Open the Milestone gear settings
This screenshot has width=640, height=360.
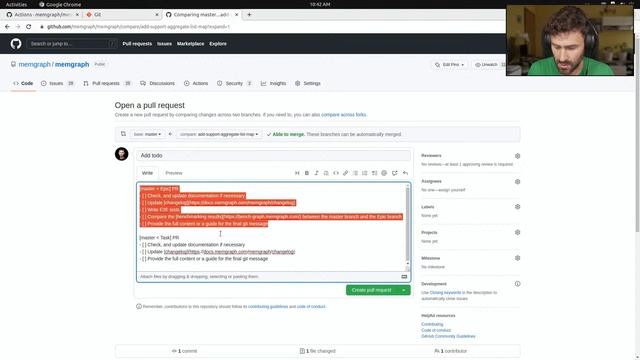pyautogui.click(x=518, y=258)
